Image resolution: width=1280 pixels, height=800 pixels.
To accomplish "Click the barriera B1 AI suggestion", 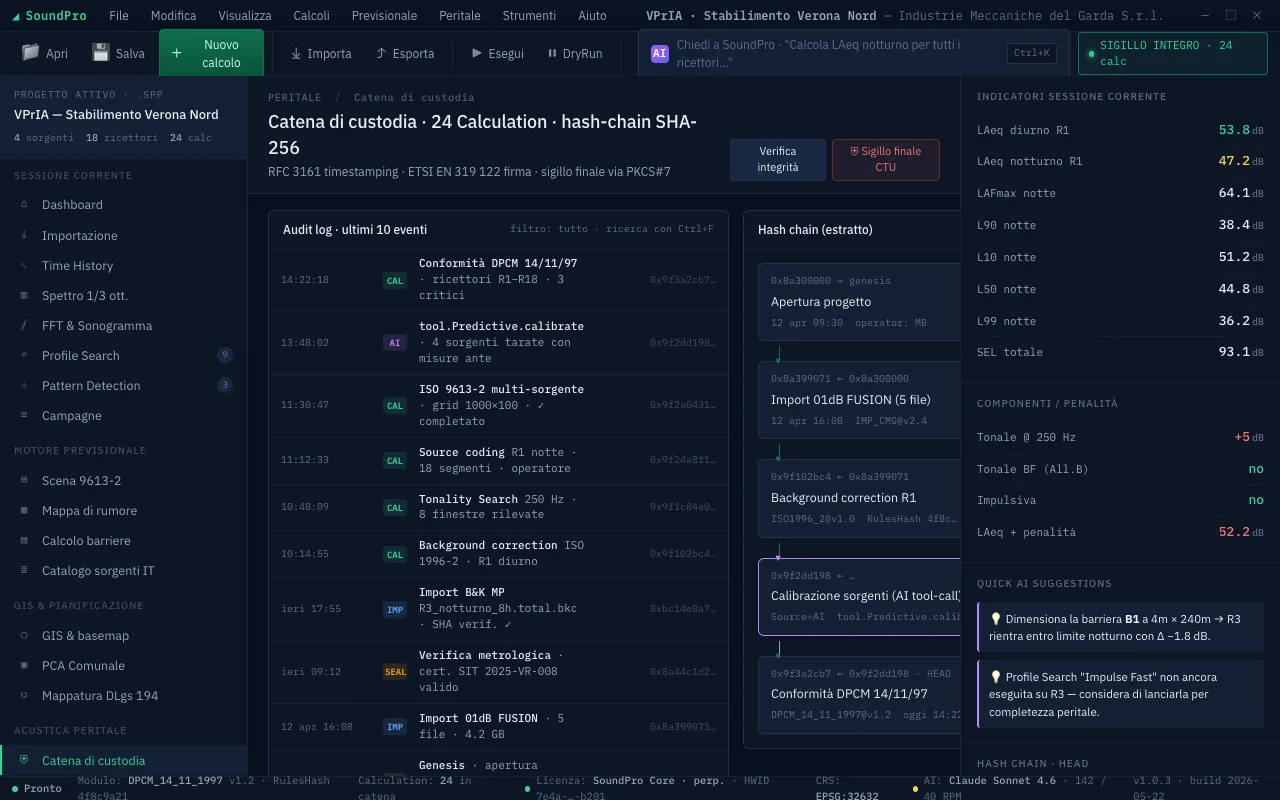I will 1120,627.
